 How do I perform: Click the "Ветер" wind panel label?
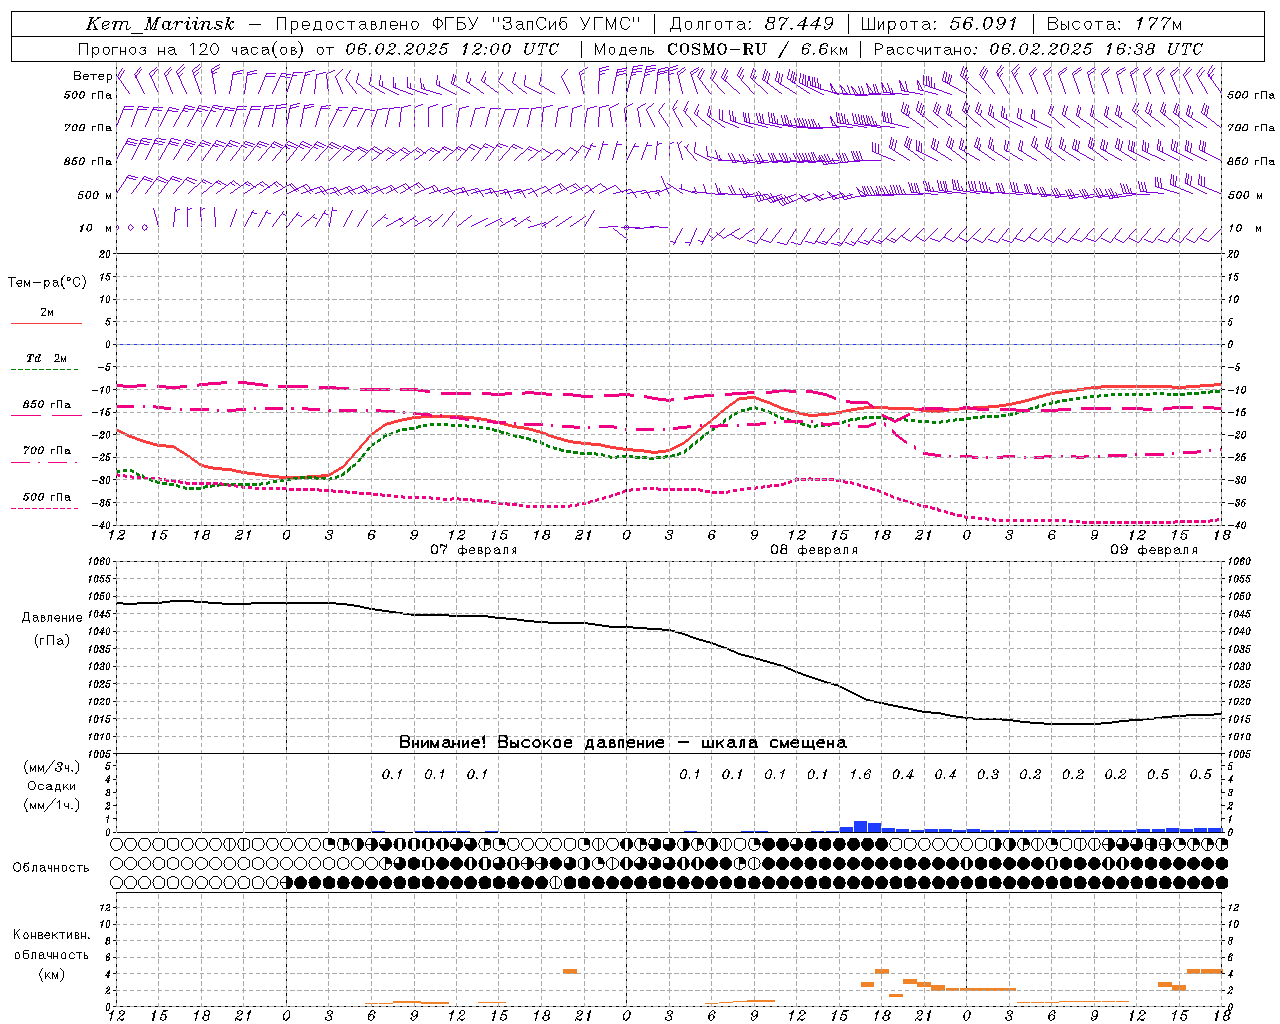point(92,76)
